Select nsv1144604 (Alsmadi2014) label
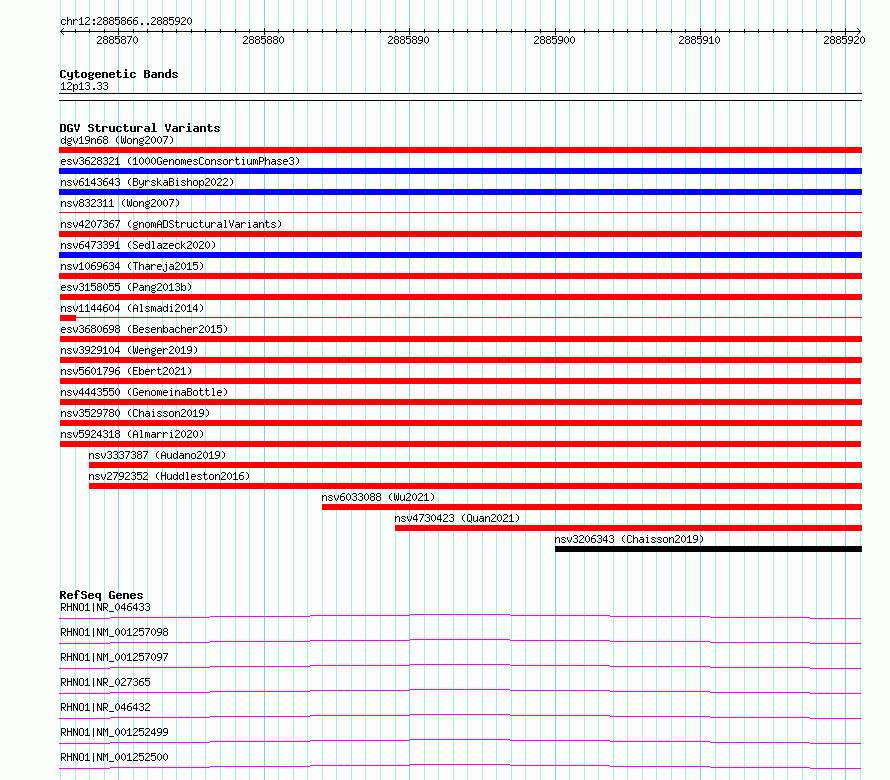 (x=132, y=308)
